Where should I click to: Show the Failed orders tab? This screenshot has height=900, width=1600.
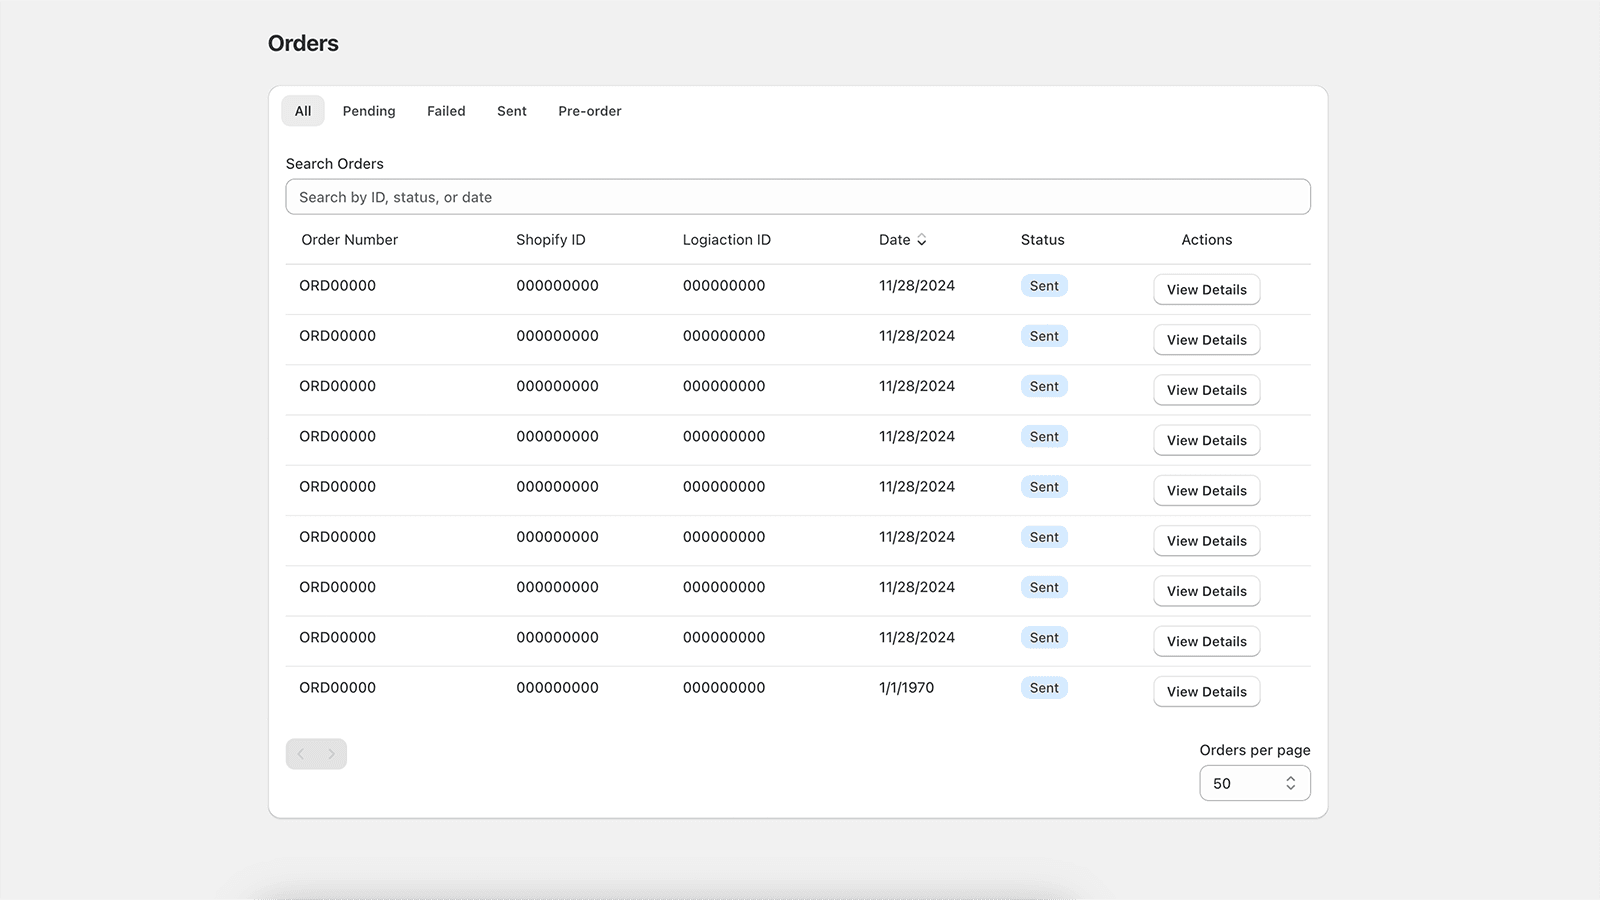click(446, 111)
